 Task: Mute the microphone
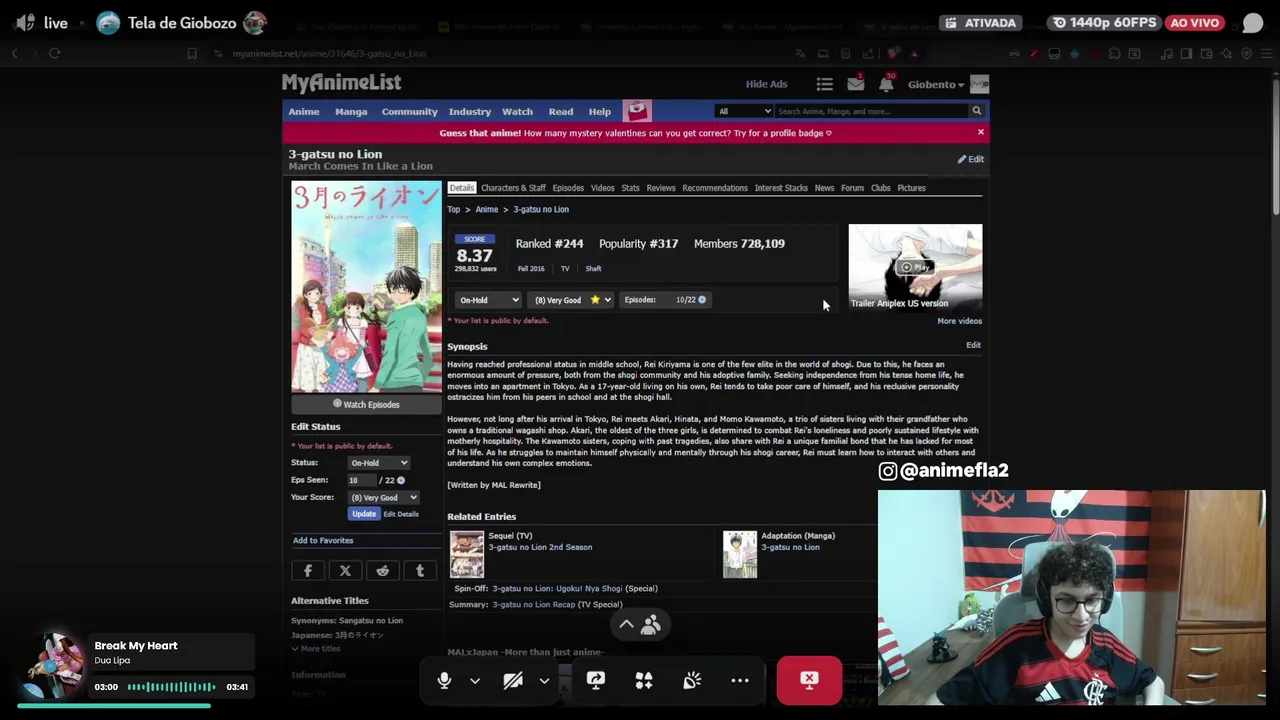(444, 680)
